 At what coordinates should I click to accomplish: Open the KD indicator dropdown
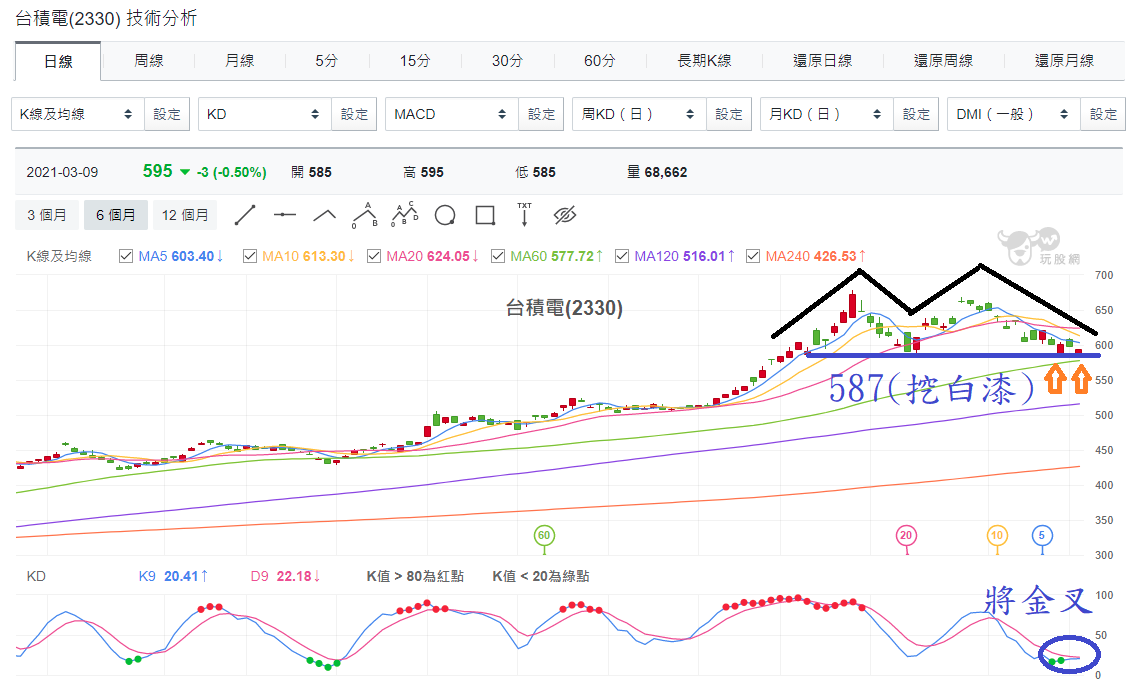pyautogui.click(x=264, y=114)
